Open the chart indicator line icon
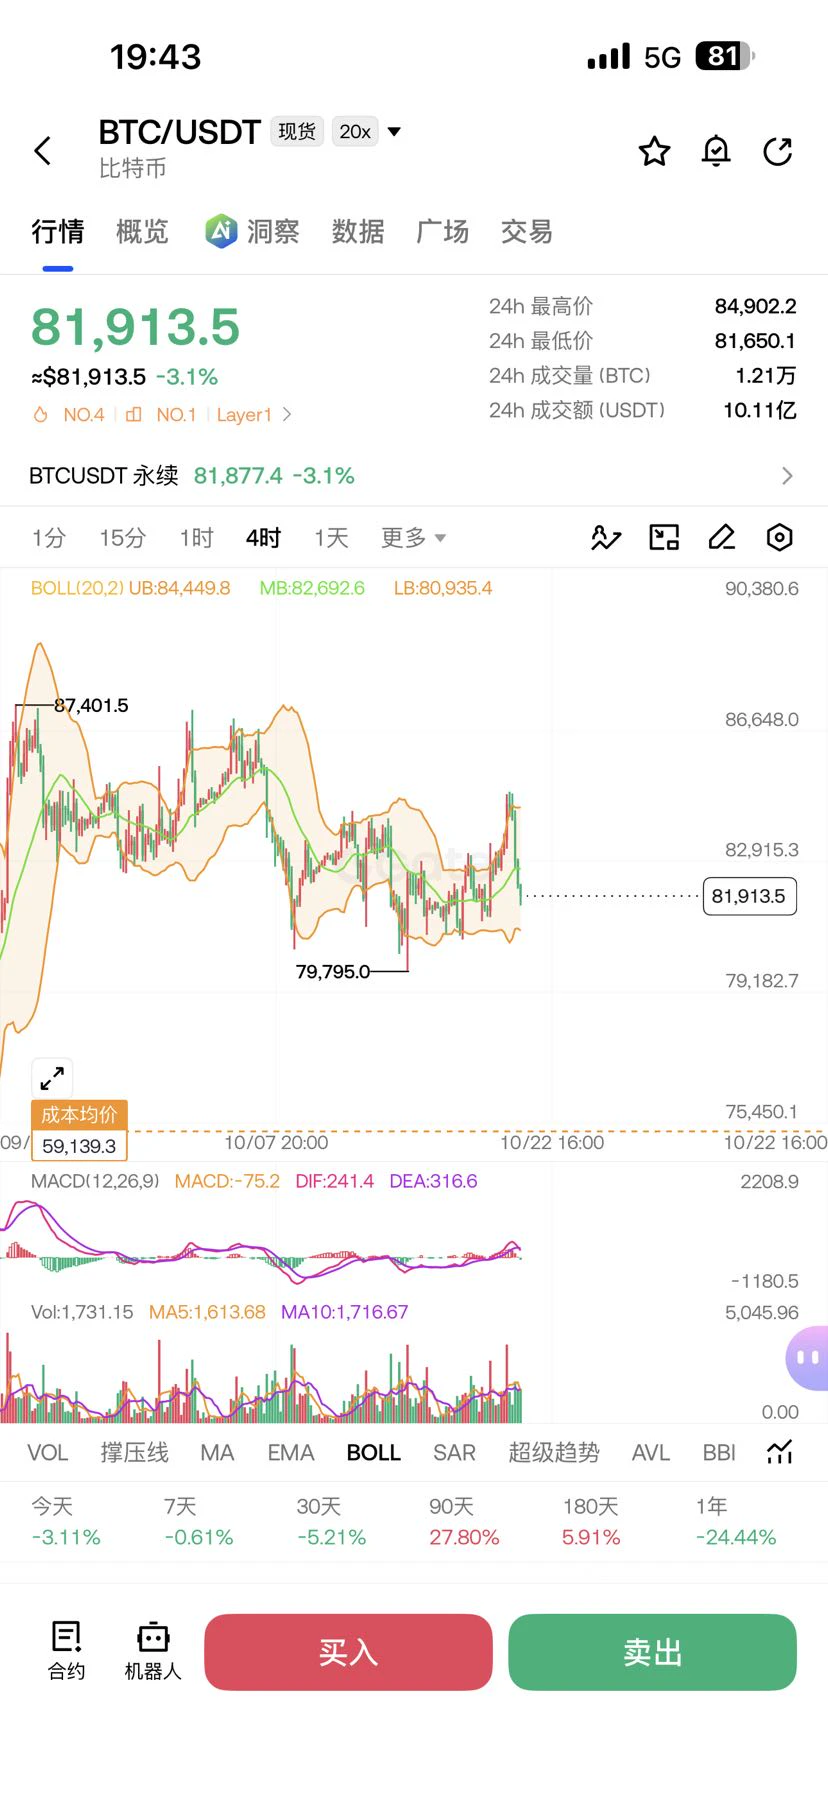Screen dimensions: 828x1795 [606, 538]
